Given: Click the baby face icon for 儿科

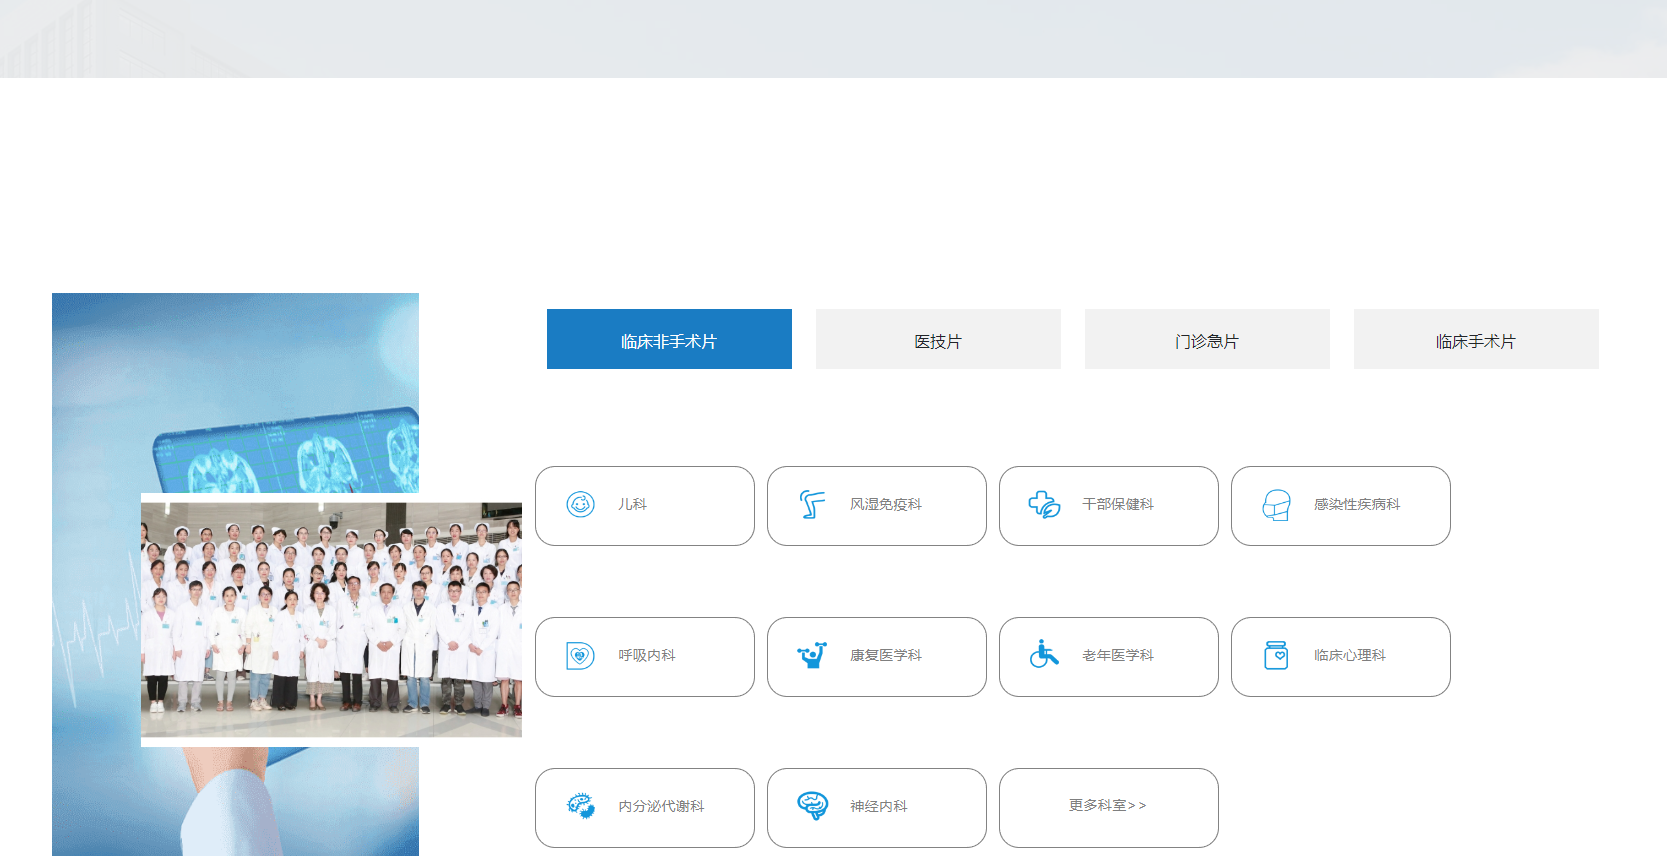Looking at the screenshot, I should coord(580,504).
